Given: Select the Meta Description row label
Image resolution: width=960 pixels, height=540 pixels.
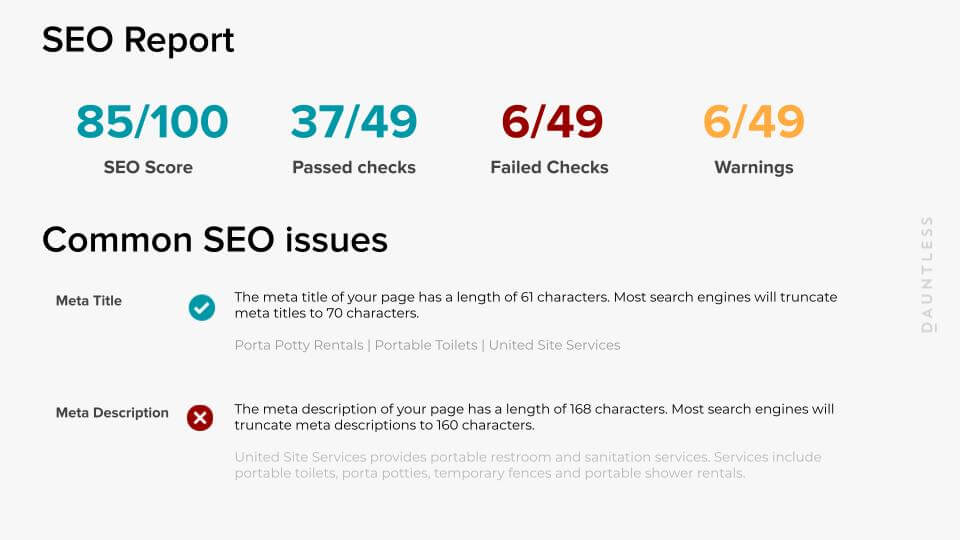Looking at the screenshot, I should [x=112, y=412].
